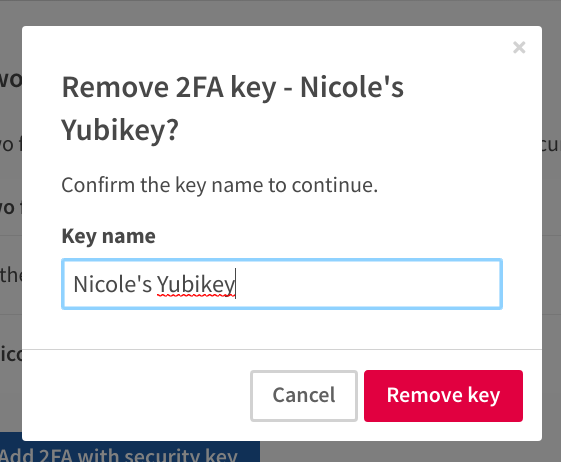Click the dialog heading 'Remove 2FA key'
The height and width of the screenshot is (462, 561).
tap(169, 88)
